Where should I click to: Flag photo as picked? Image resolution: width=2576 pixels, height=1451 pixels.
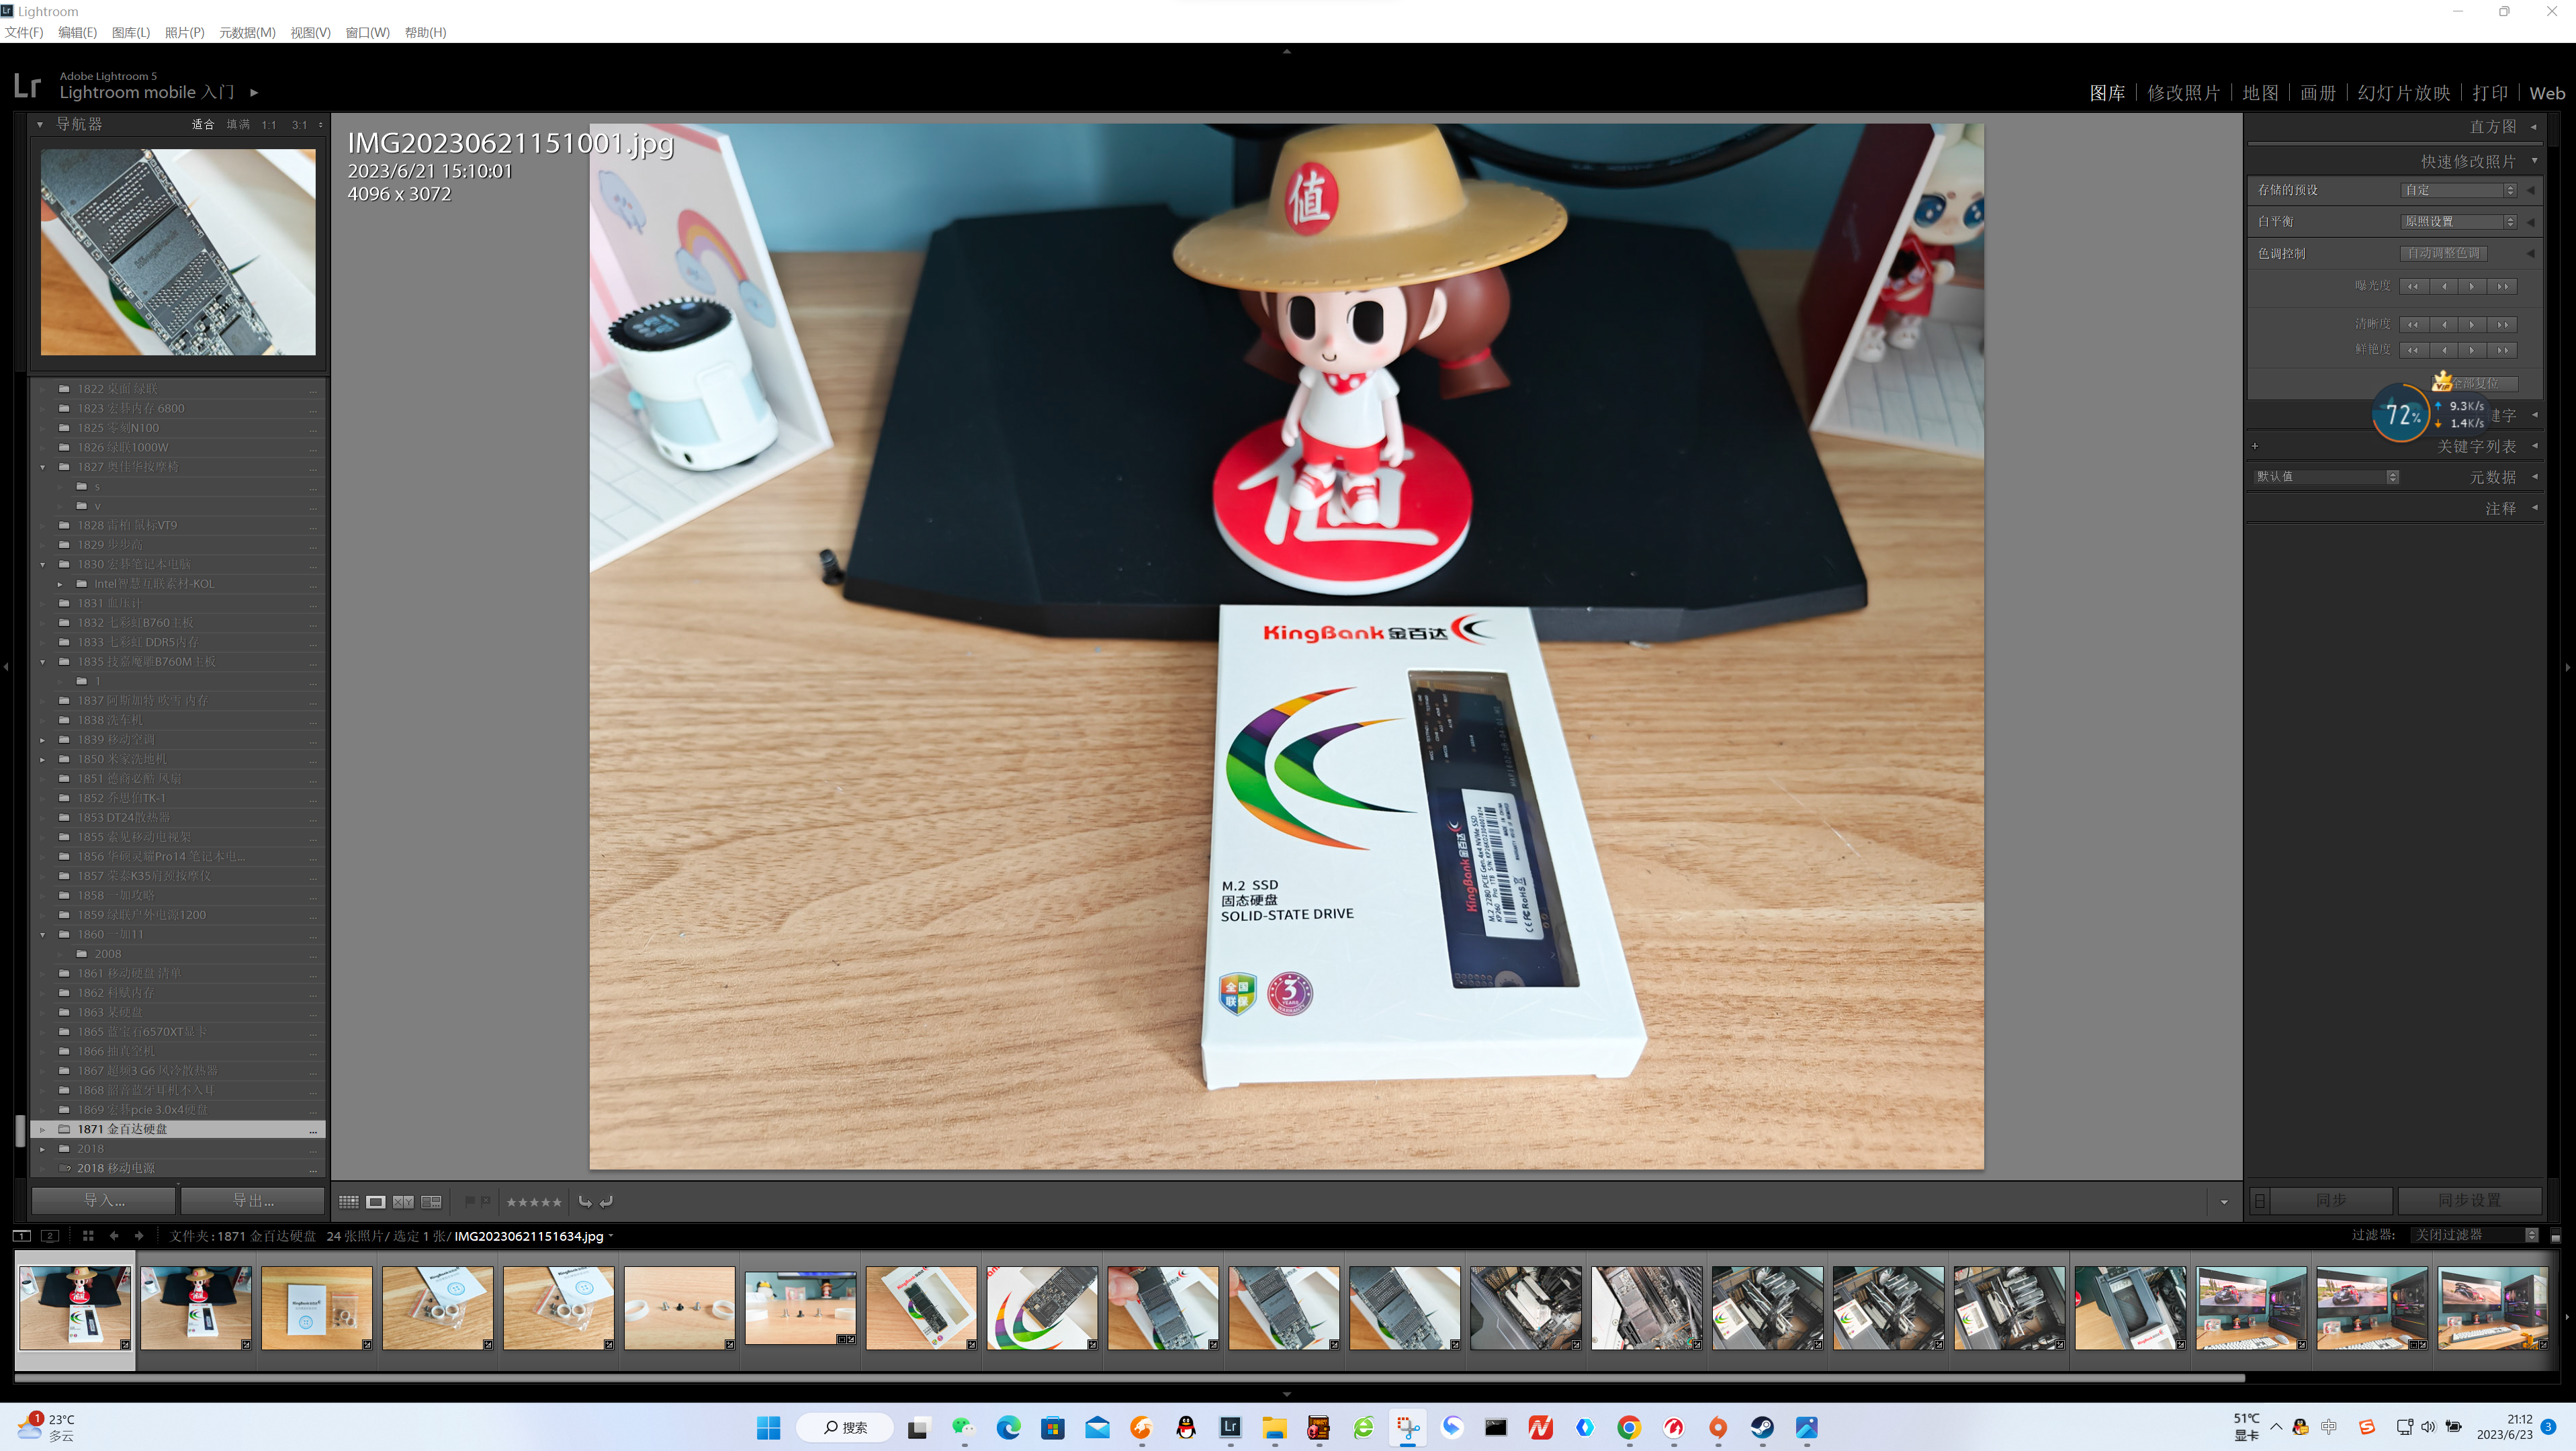(469, 1201)
